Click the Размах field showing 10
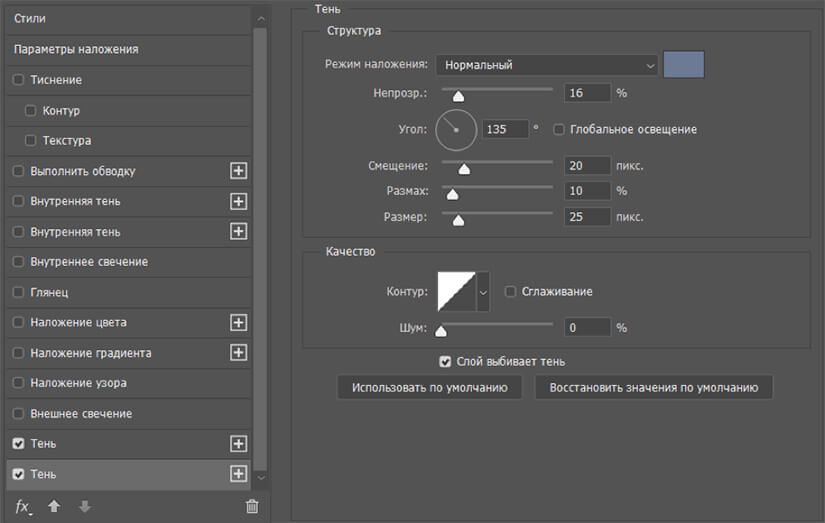The height and width of the screenshot is (523, 825). tap(587, 191)
